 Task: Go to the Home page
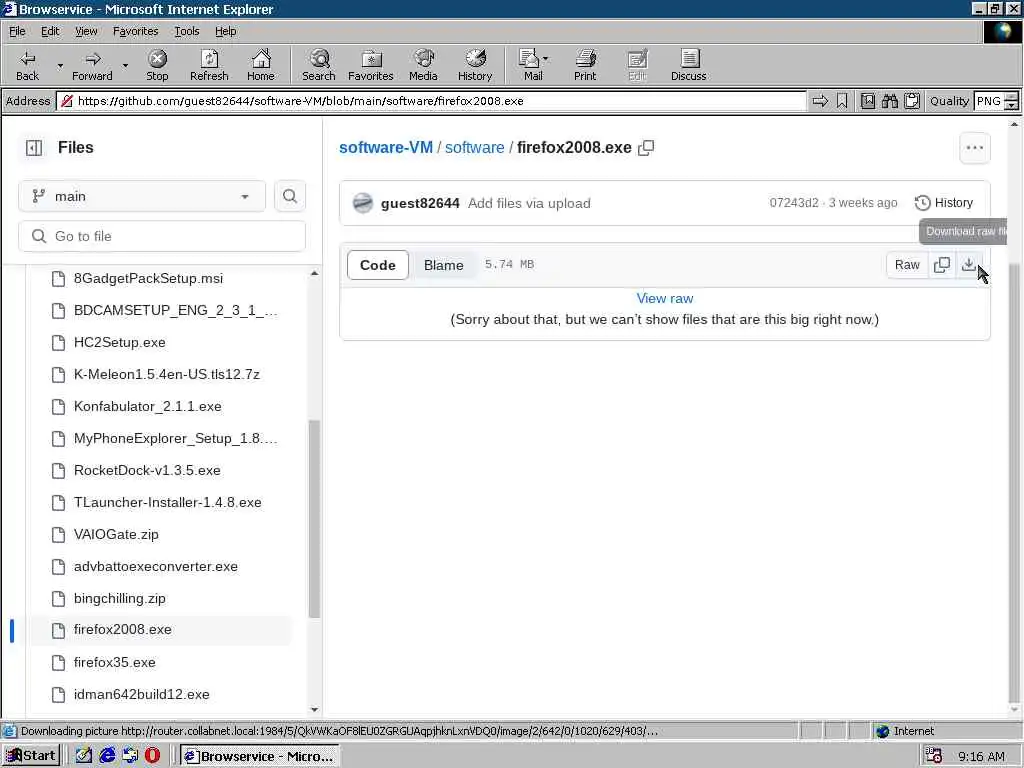261,65
